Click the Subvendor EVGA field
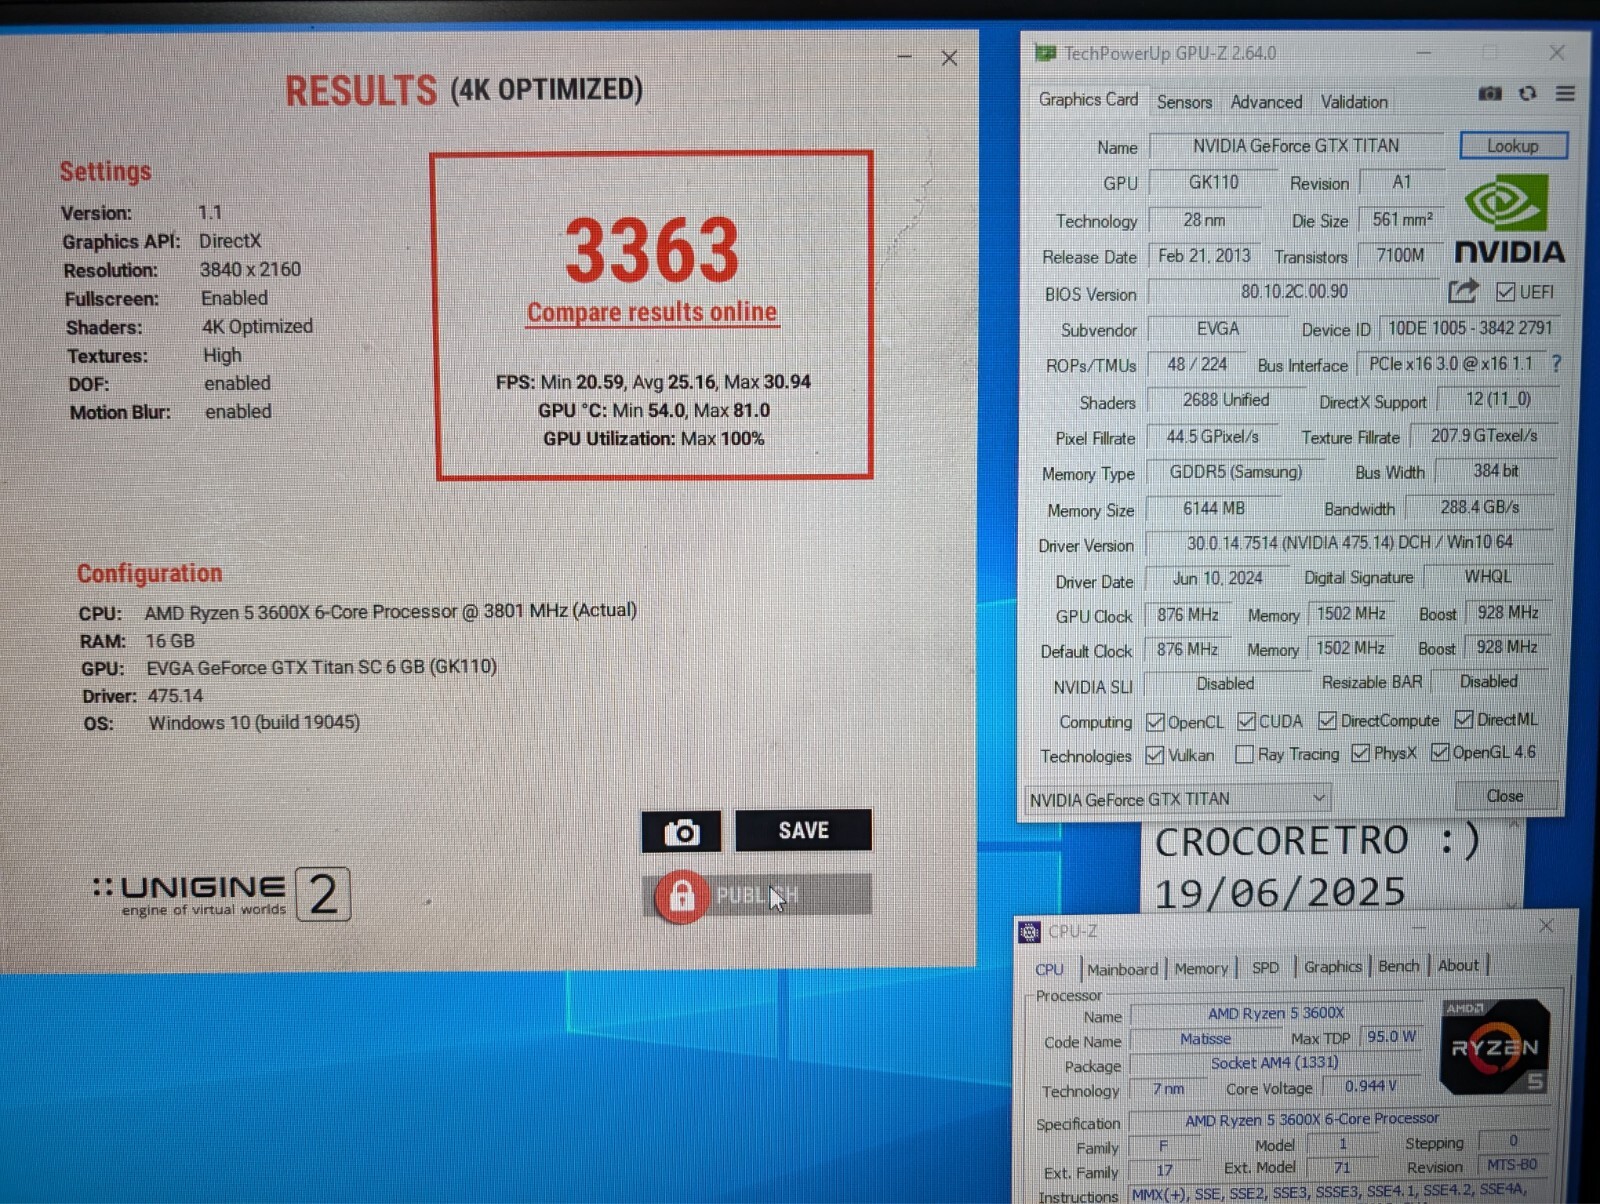 1217,328
